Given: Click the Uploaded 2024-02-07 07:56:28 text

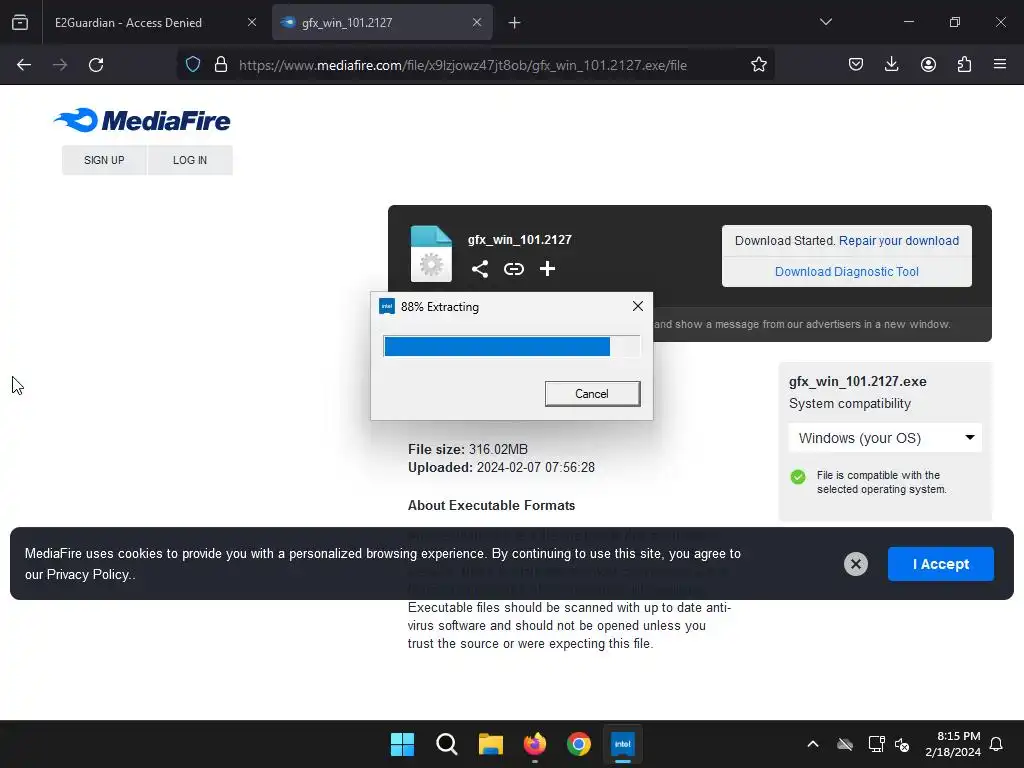Looking at the screenshot, I should click(x=501, y=468).
